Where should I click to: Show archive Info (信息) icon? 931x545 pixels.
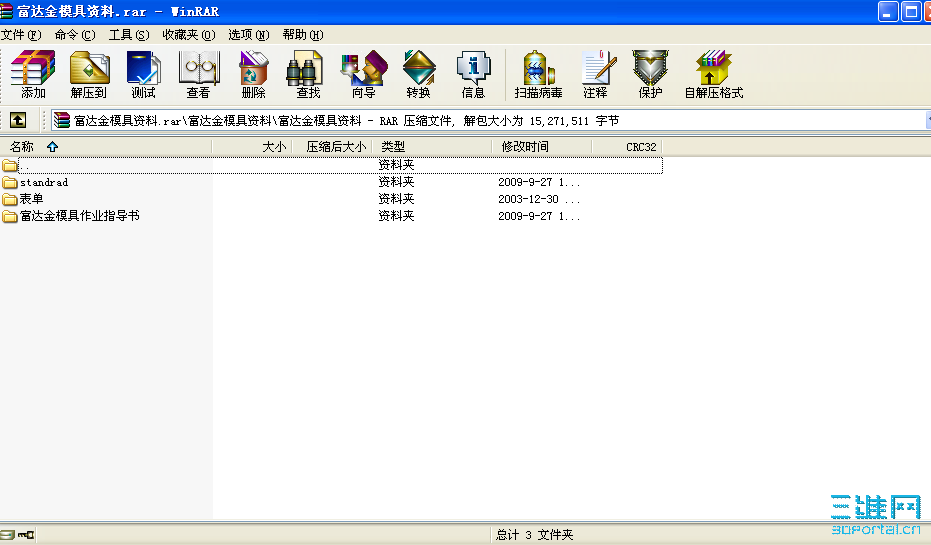(x=473, y=74)
